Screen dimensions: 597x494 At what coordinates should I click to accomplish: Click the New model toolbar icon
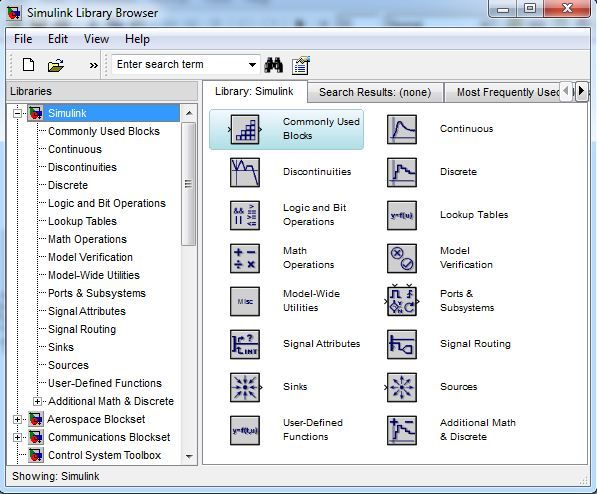coord(28,65)
